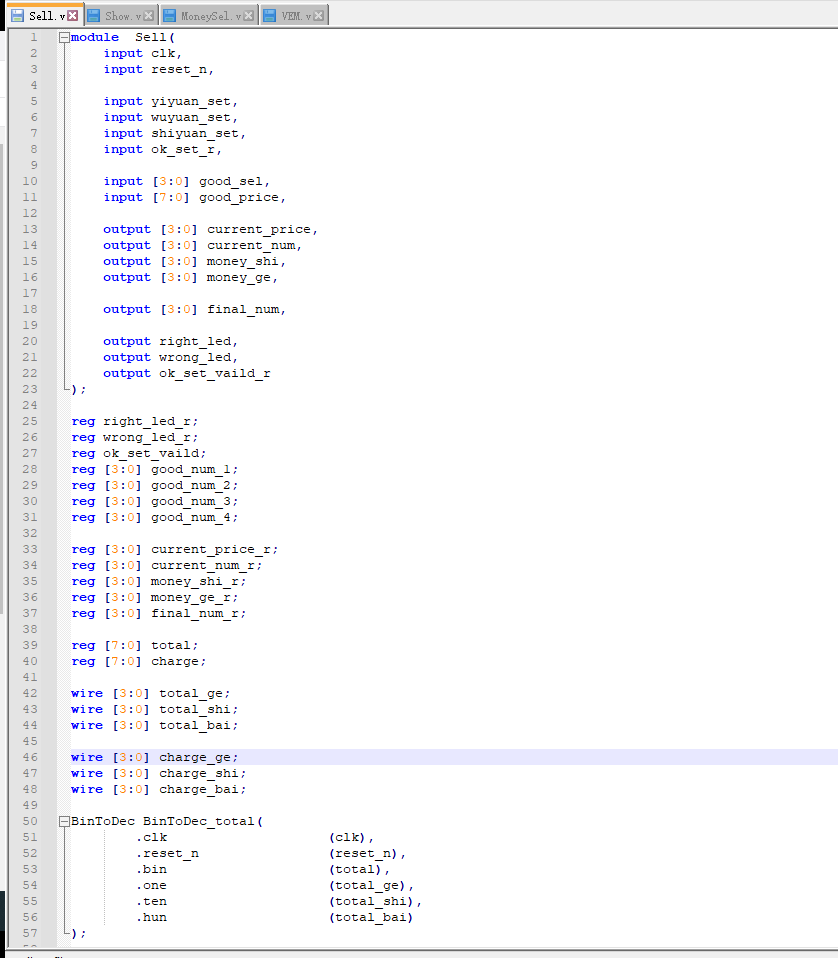Click the save icon on VEM.v tab
838x958 pixels.
pos(269,16)
